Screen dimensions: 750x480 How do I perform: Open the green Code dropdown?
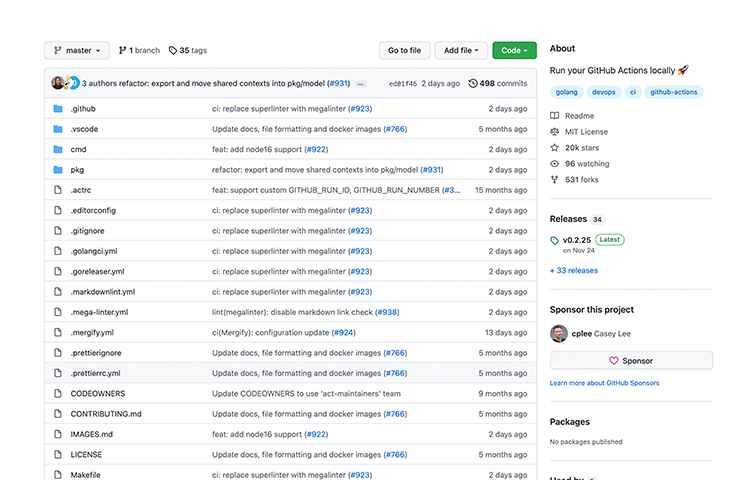(x=514, y=50)
